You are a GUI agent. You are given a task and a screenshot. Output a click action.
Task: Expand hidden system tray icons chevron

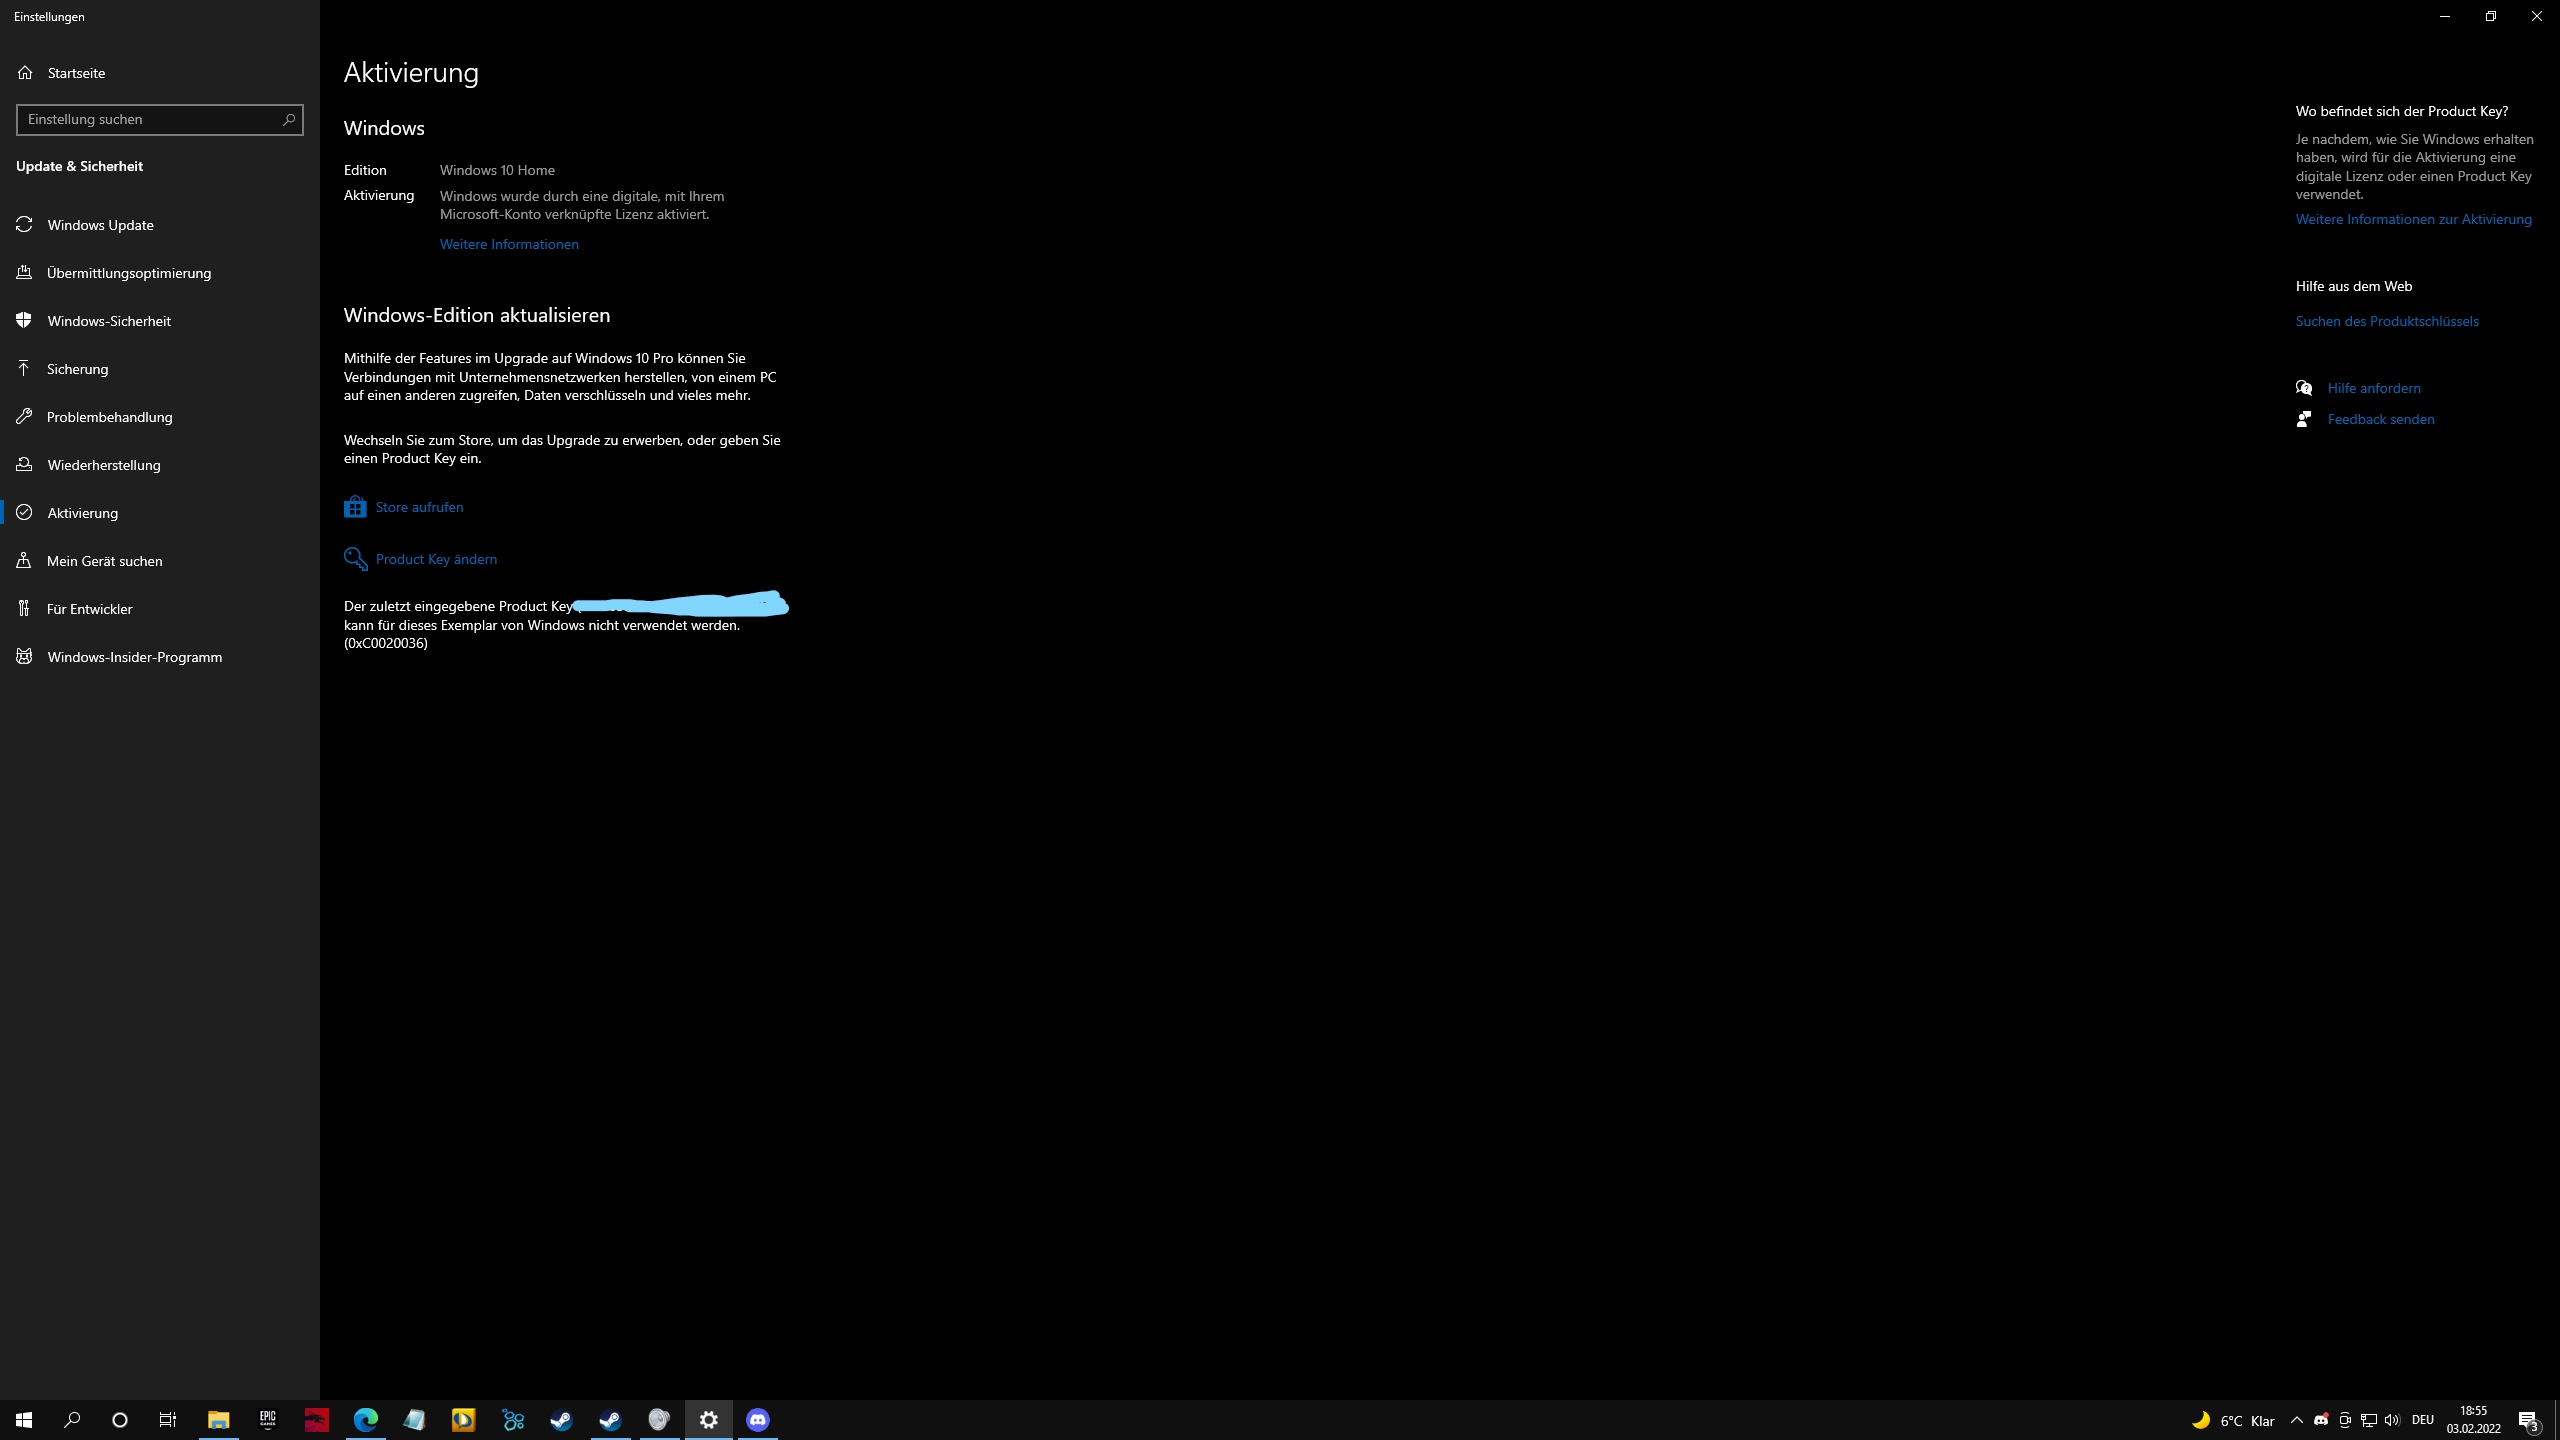[x=2296, y=1420]
